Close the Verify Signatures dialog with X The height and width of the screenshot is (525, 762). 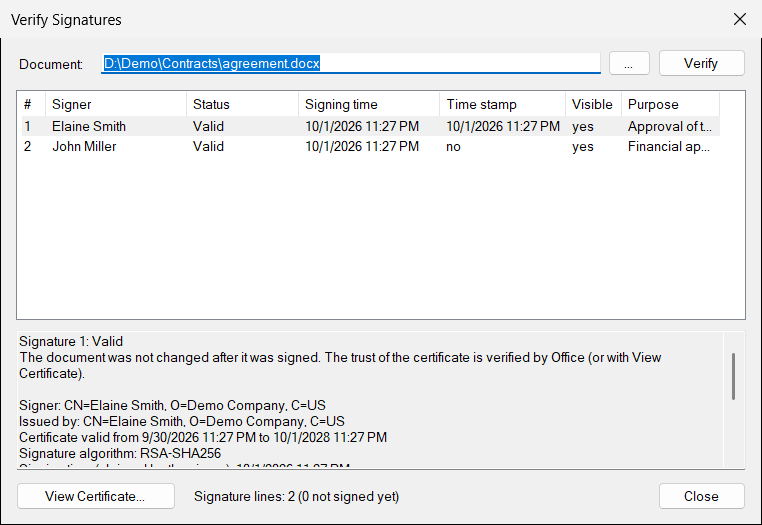tap(740, 19)
